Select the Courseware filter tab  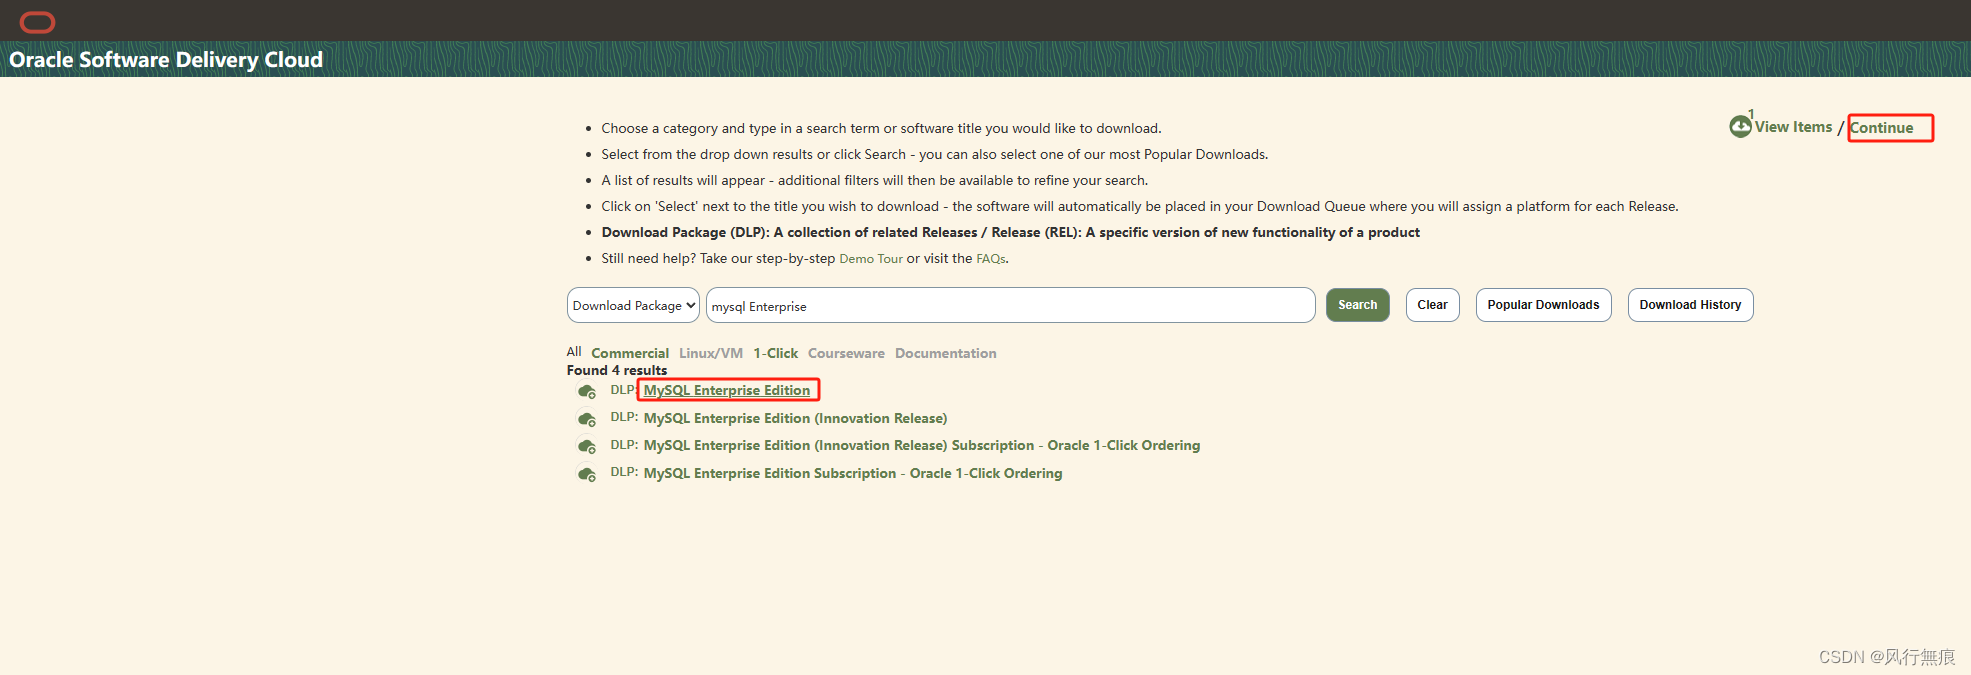[x=846, y=353]
